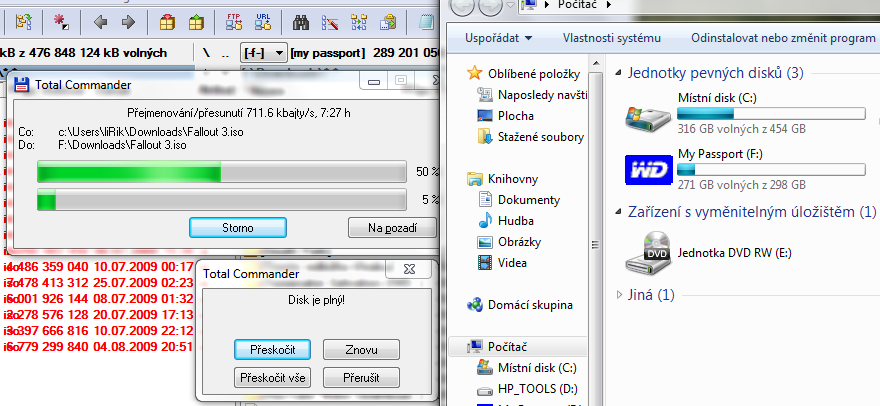Select file row dated 25.07.2009 02:23
The image size is (880, 406).
[98, 282]
